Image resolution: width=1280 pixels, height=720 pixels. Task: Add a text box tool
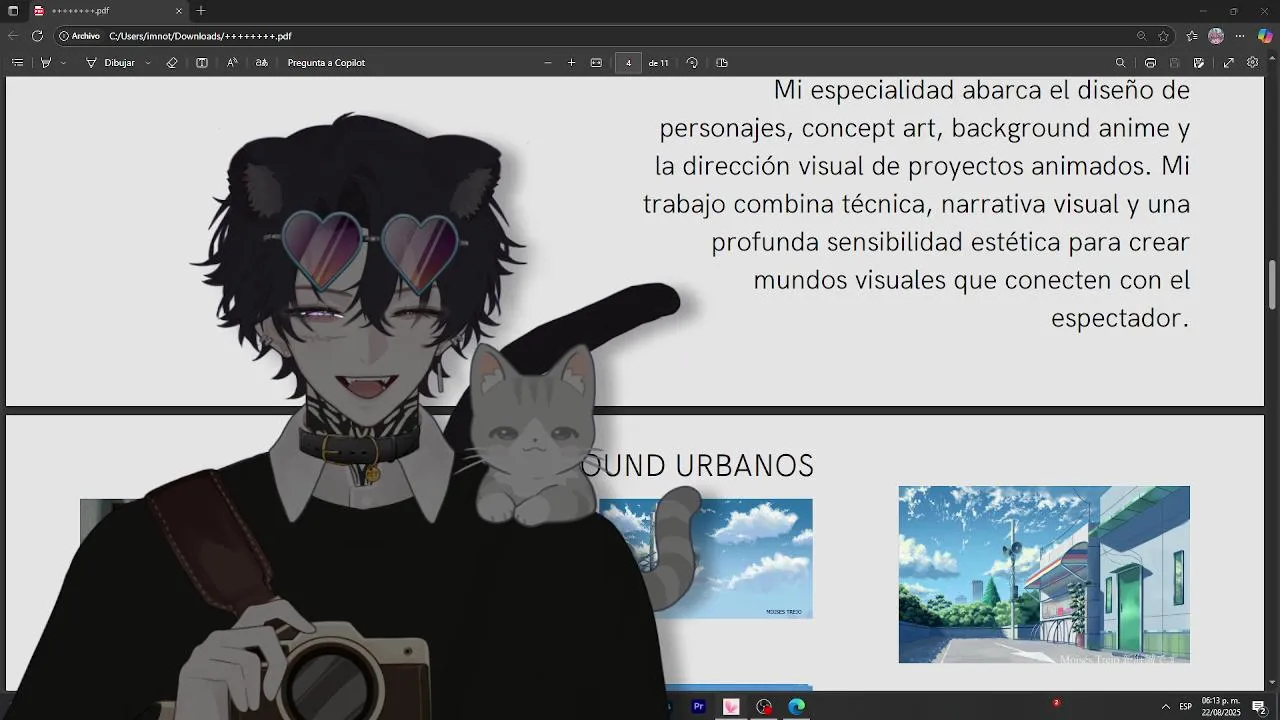click(202, 63)
